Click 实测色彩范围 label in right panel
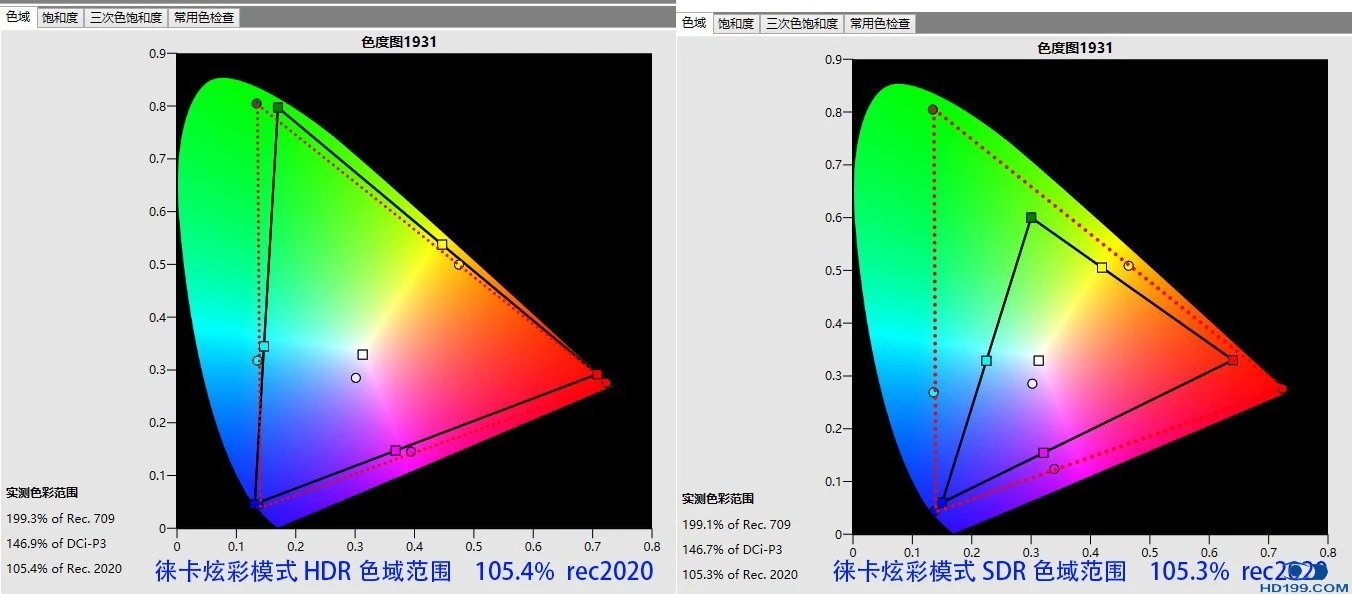This screenshot has width=1352, height=594. click(x=718, y=498)
